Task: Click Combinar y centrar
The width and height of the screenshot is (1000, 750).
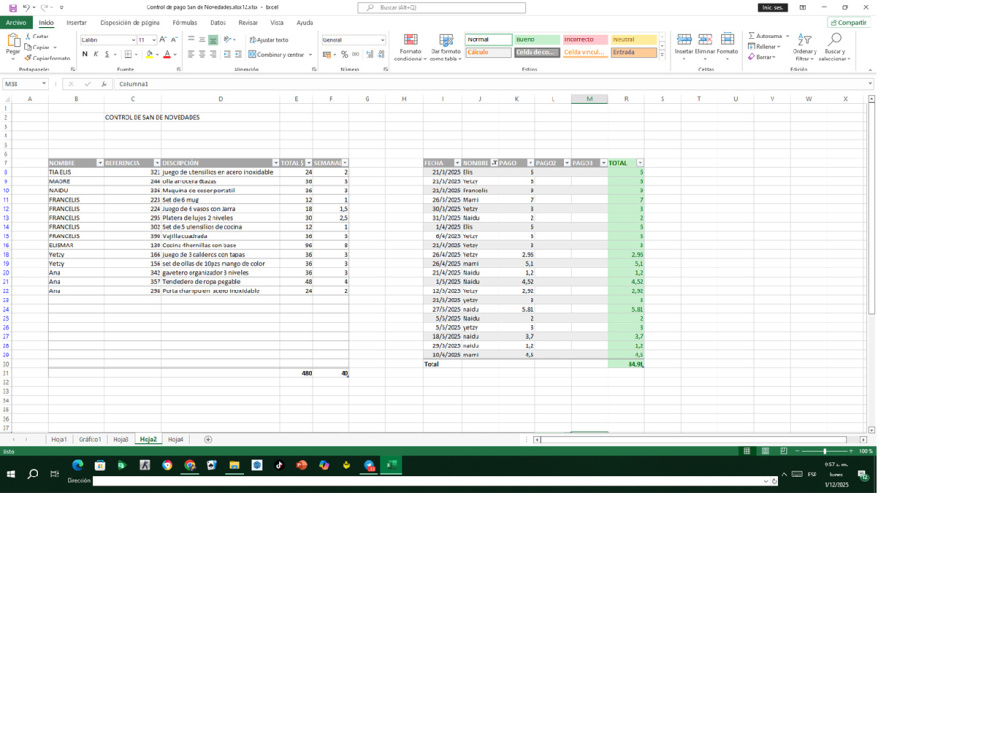Action: coord(276,54)
